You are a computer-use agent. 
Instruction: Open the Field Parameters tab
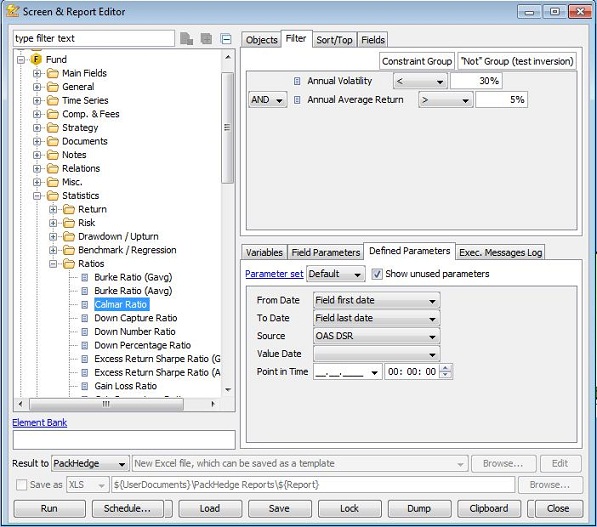point(326,252)
